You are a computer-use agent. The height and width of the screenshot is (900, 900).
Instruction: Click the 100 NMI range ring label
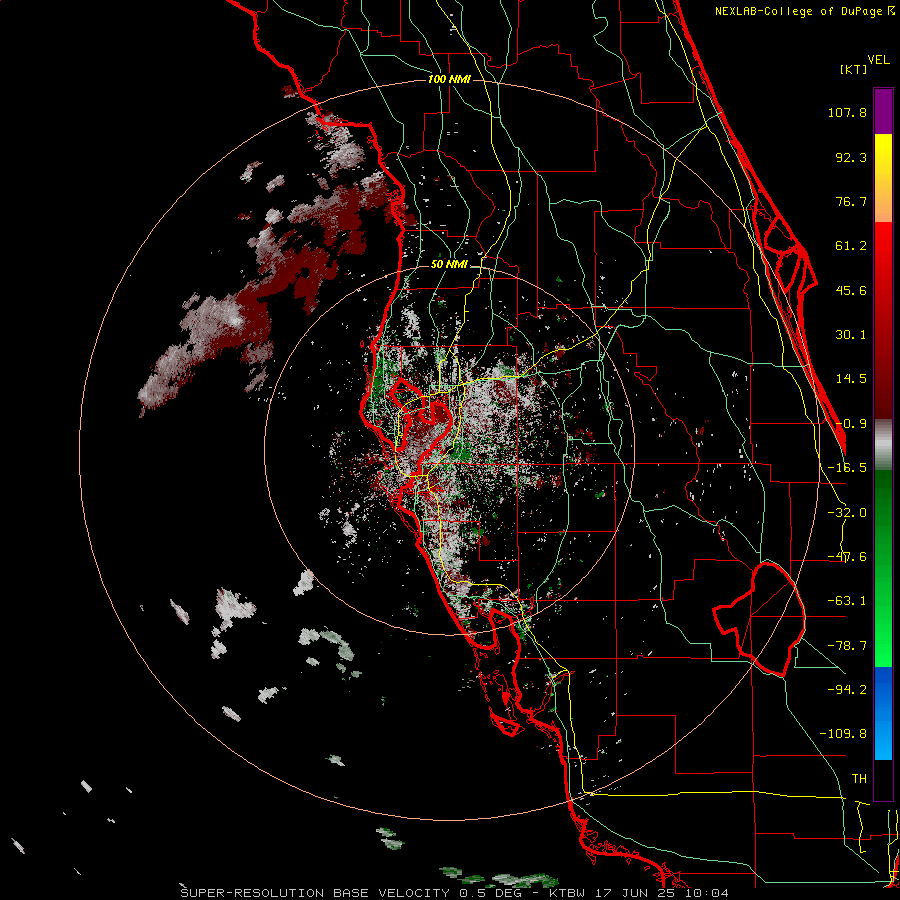click(x=449, y=79)
